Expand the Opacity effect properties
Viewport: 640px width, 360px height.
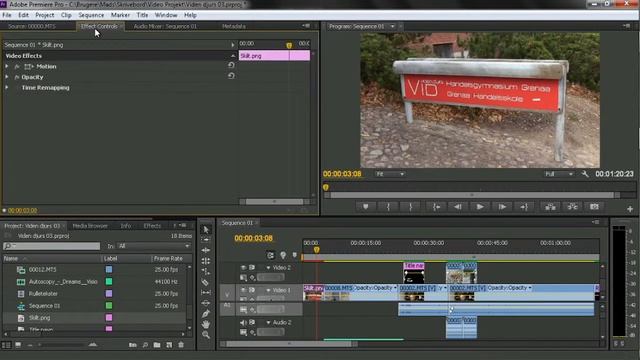tap(7, 77)
